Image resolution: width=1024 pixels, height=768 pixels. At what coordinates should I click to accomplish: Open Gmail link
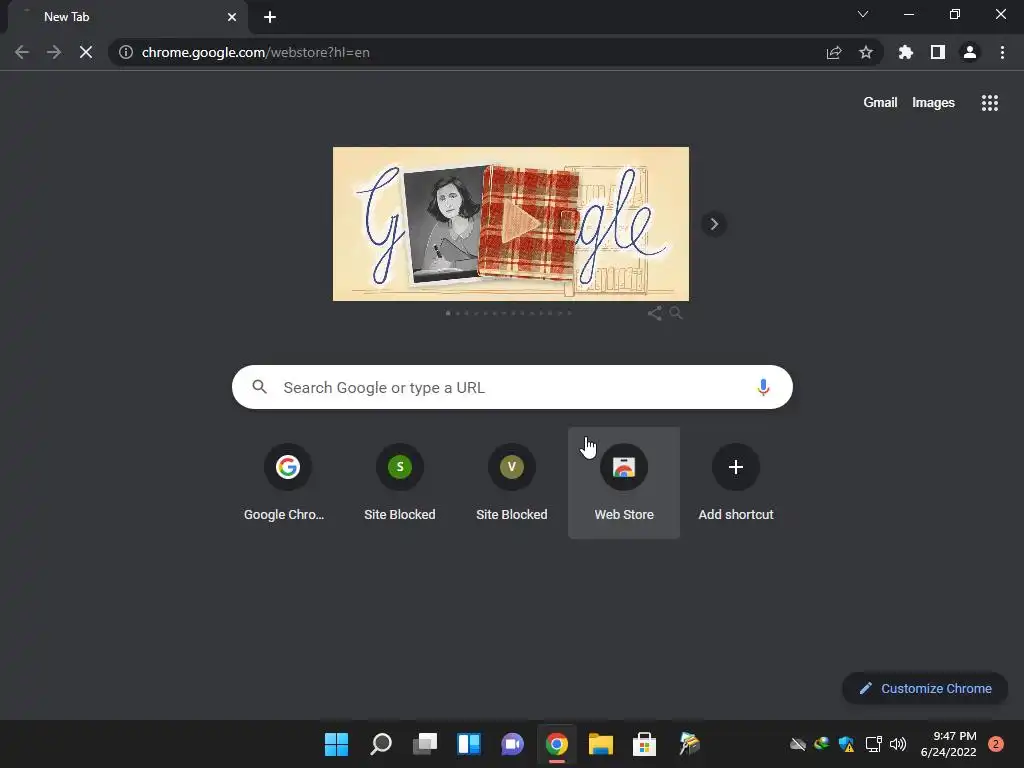pos(880,103)
